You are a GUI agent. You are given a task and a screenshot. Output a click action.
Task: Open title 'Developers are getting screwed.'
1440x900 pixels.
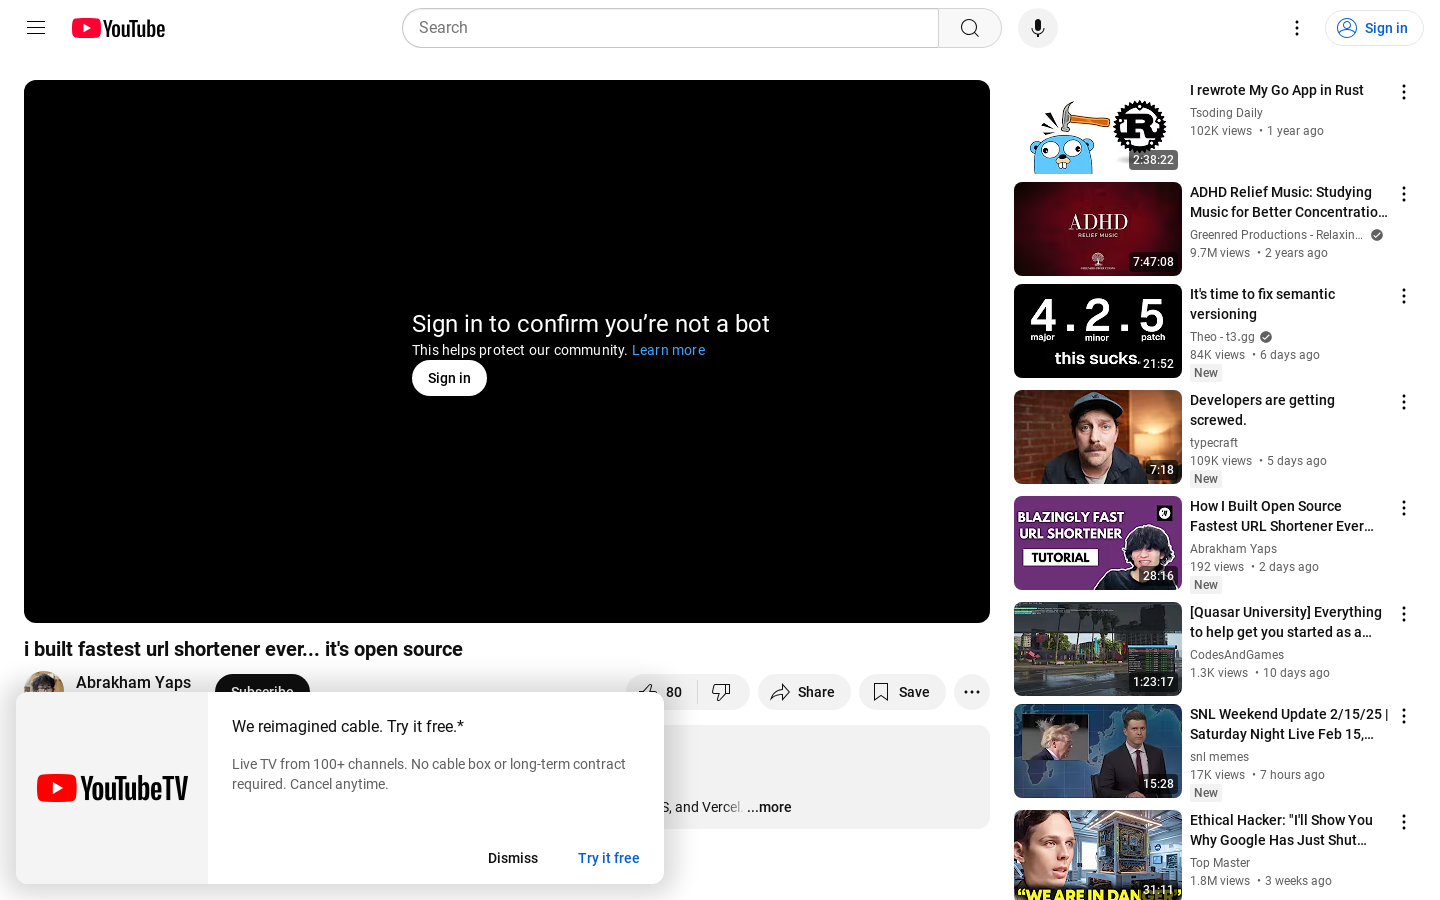pos(1262,410)
